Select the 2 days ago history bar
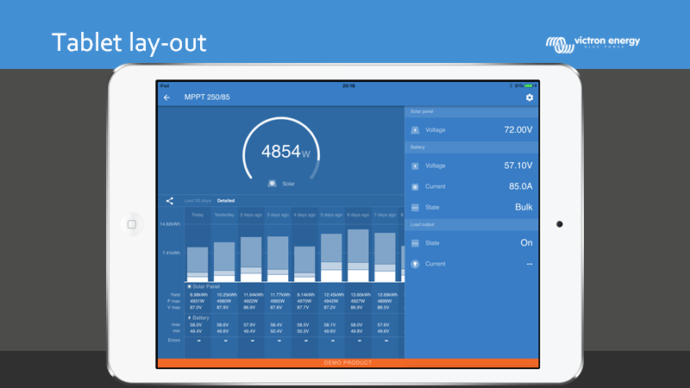Screen dimensions: 690x388 click(251, 259)
